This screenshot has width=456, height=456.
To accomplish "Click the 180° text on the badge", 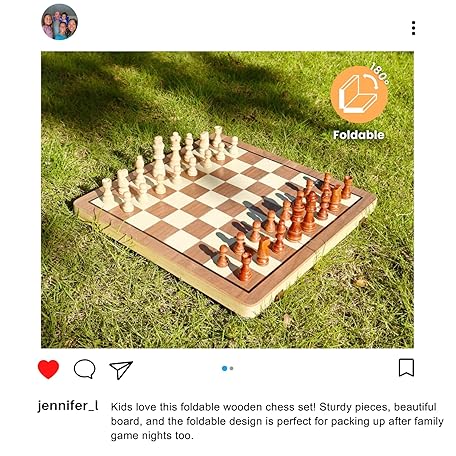I will 380,73.
